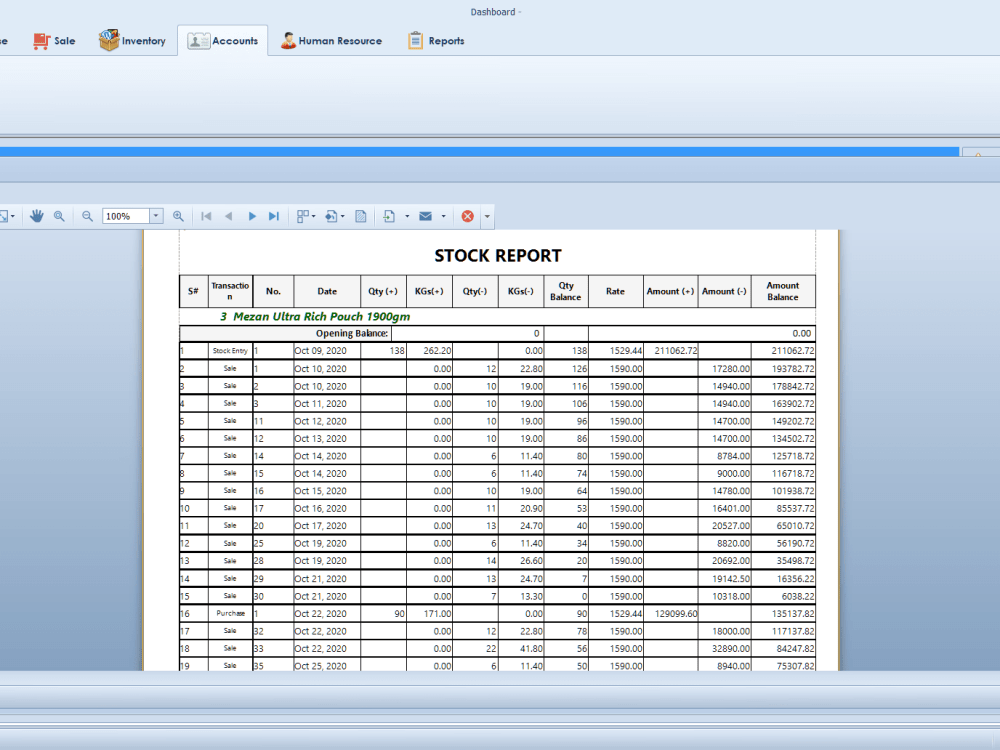Click the Inventory box icon
The height and width of the screenshot is (750, 1000).
(x=108, y=40)
